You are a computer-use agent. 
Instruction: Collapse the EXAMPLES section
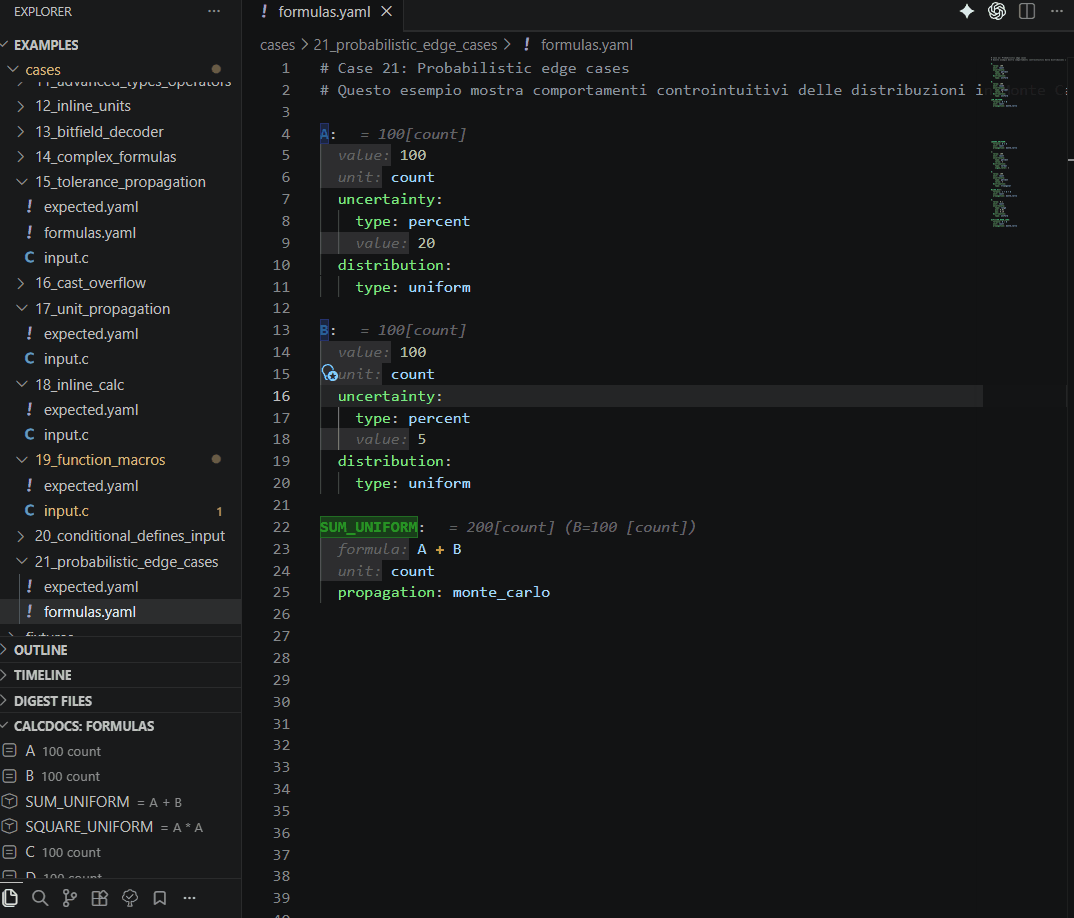(x=4, y=45)
